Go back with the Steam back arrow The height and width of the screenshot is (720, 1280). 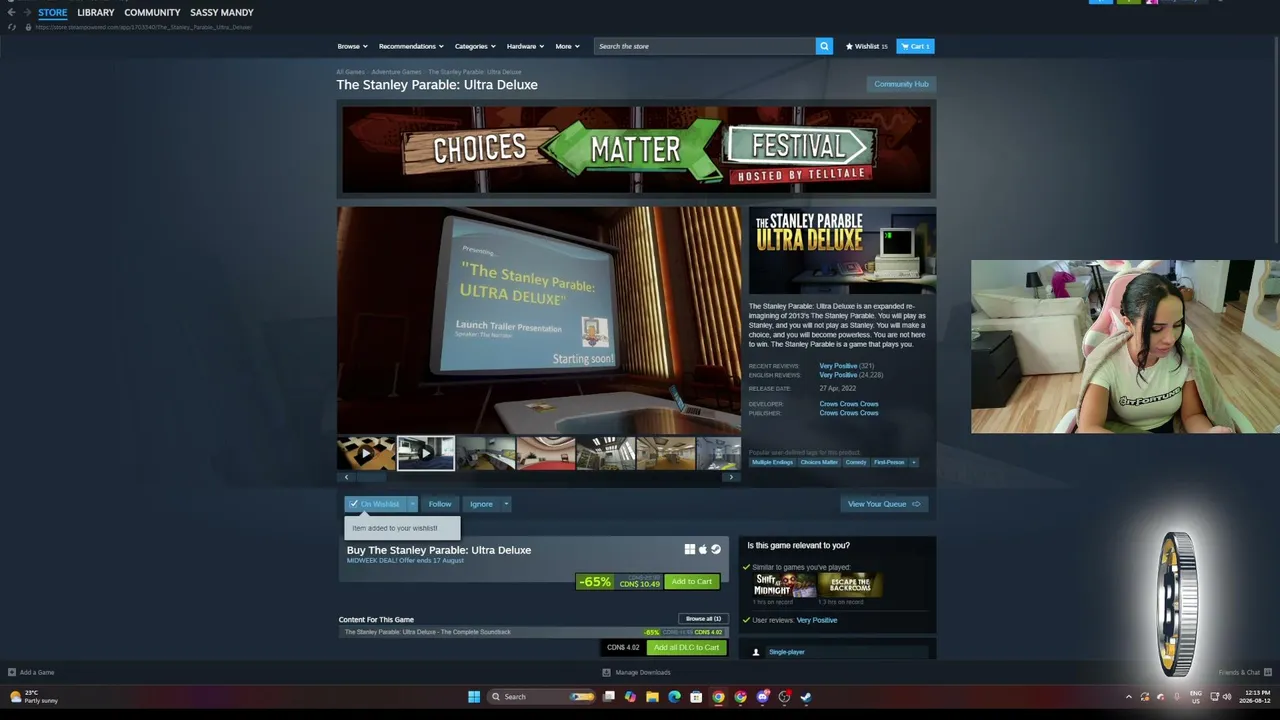click(11, 12)
